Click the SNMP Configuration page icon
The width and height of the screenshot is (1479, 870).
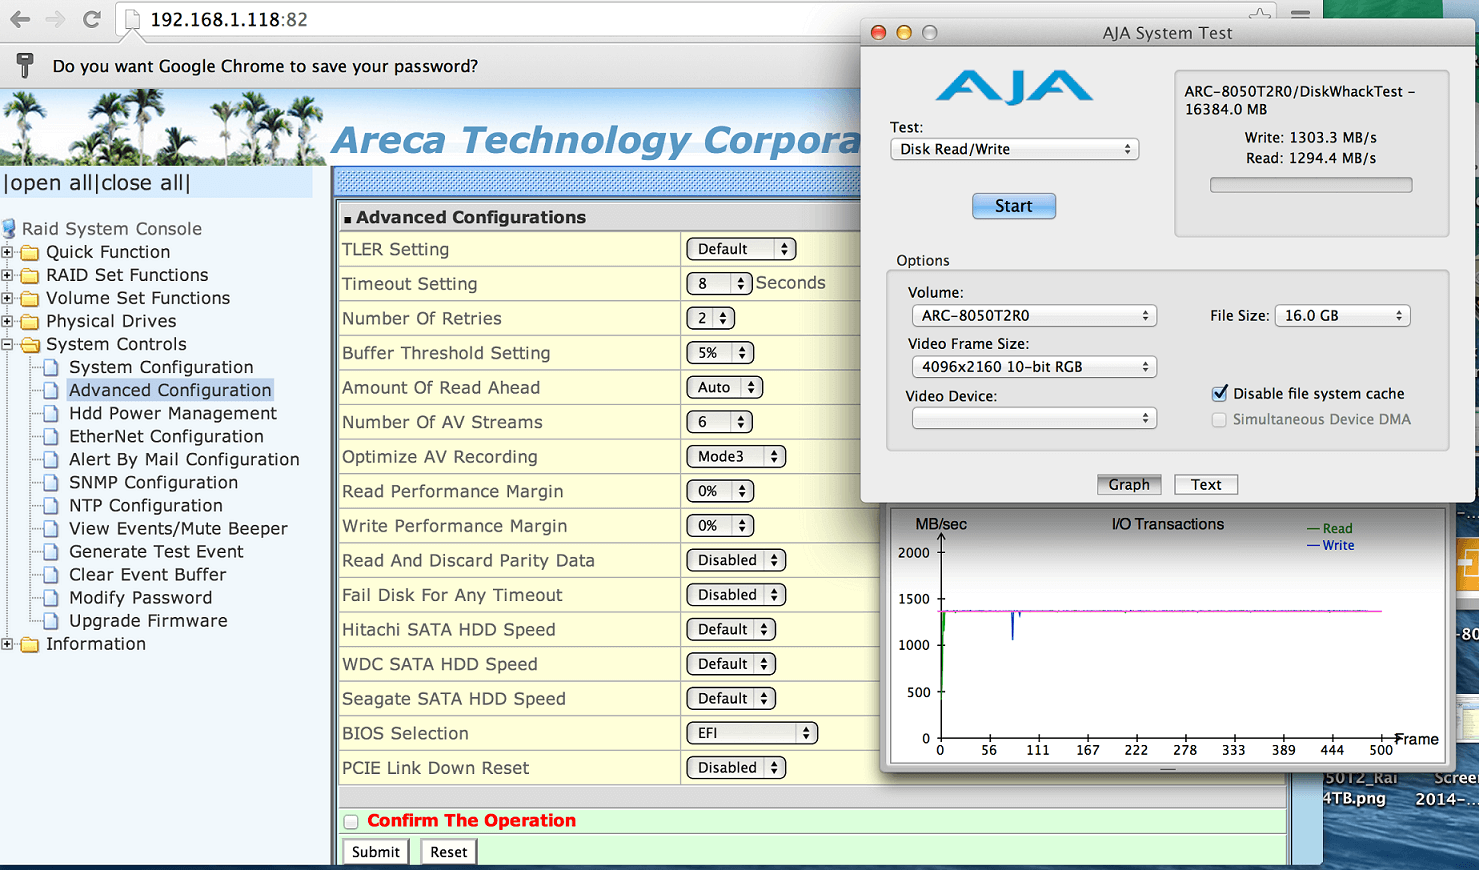50,482
